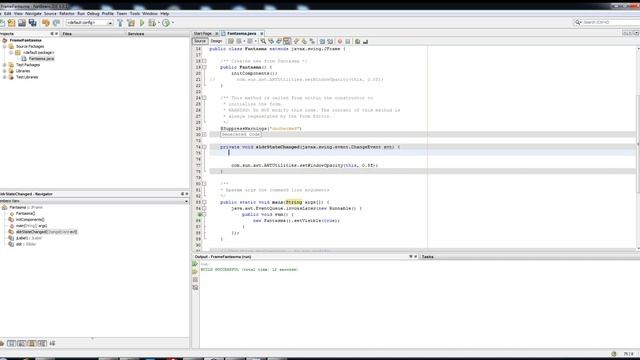This screenshot has width=640, height=360.
Task: Expand the Generated Code fold
Action: pos(204,135)
